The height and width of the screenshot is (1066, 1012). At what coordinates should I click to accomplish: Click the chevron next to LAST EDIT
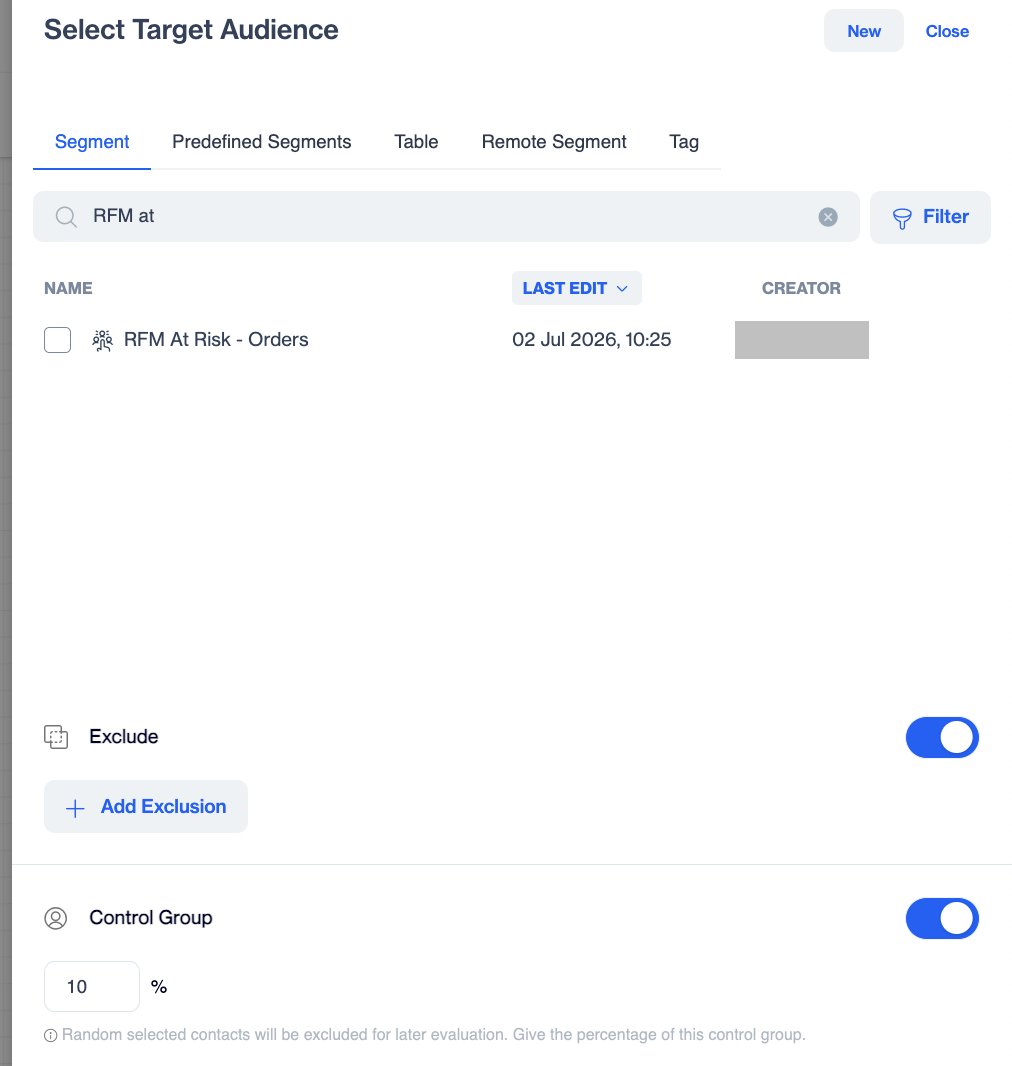pyautogui.click(x=622, y=289)
